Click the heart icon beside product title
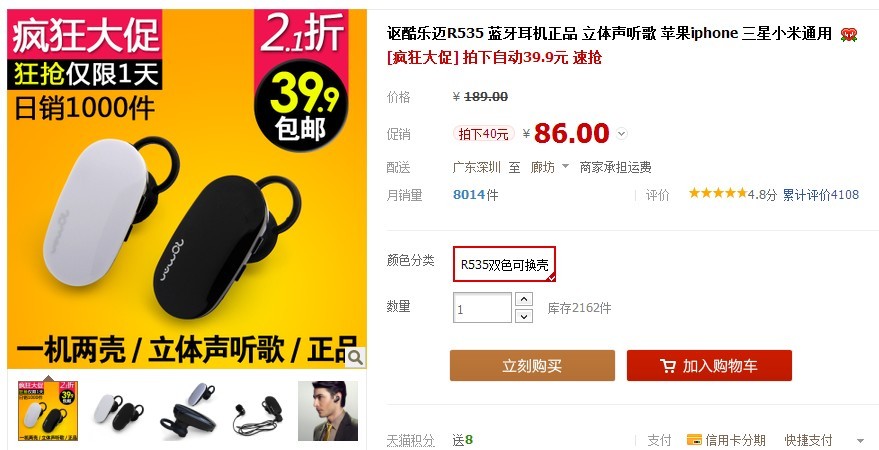The height and width of the screenshot is (450, 879). pos(849,35)
